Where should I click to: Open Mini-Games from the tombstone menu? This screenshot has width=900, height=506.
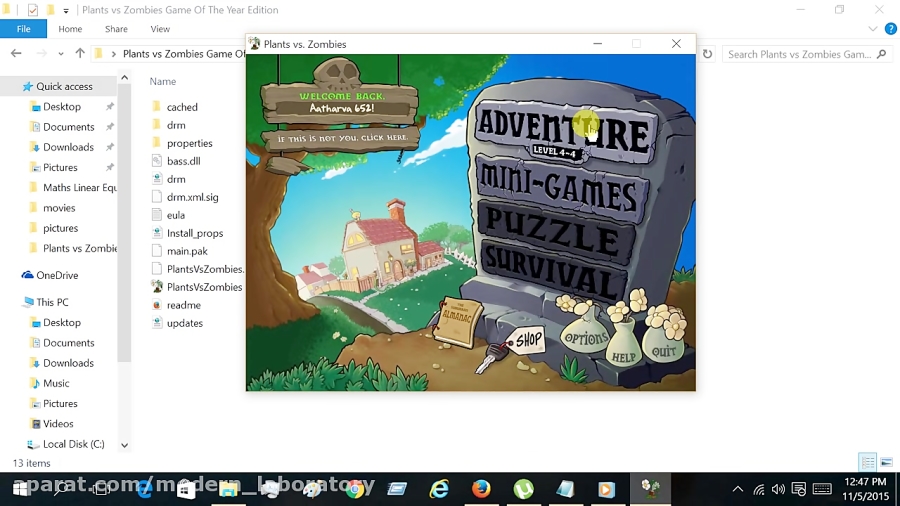coord(560,192)
